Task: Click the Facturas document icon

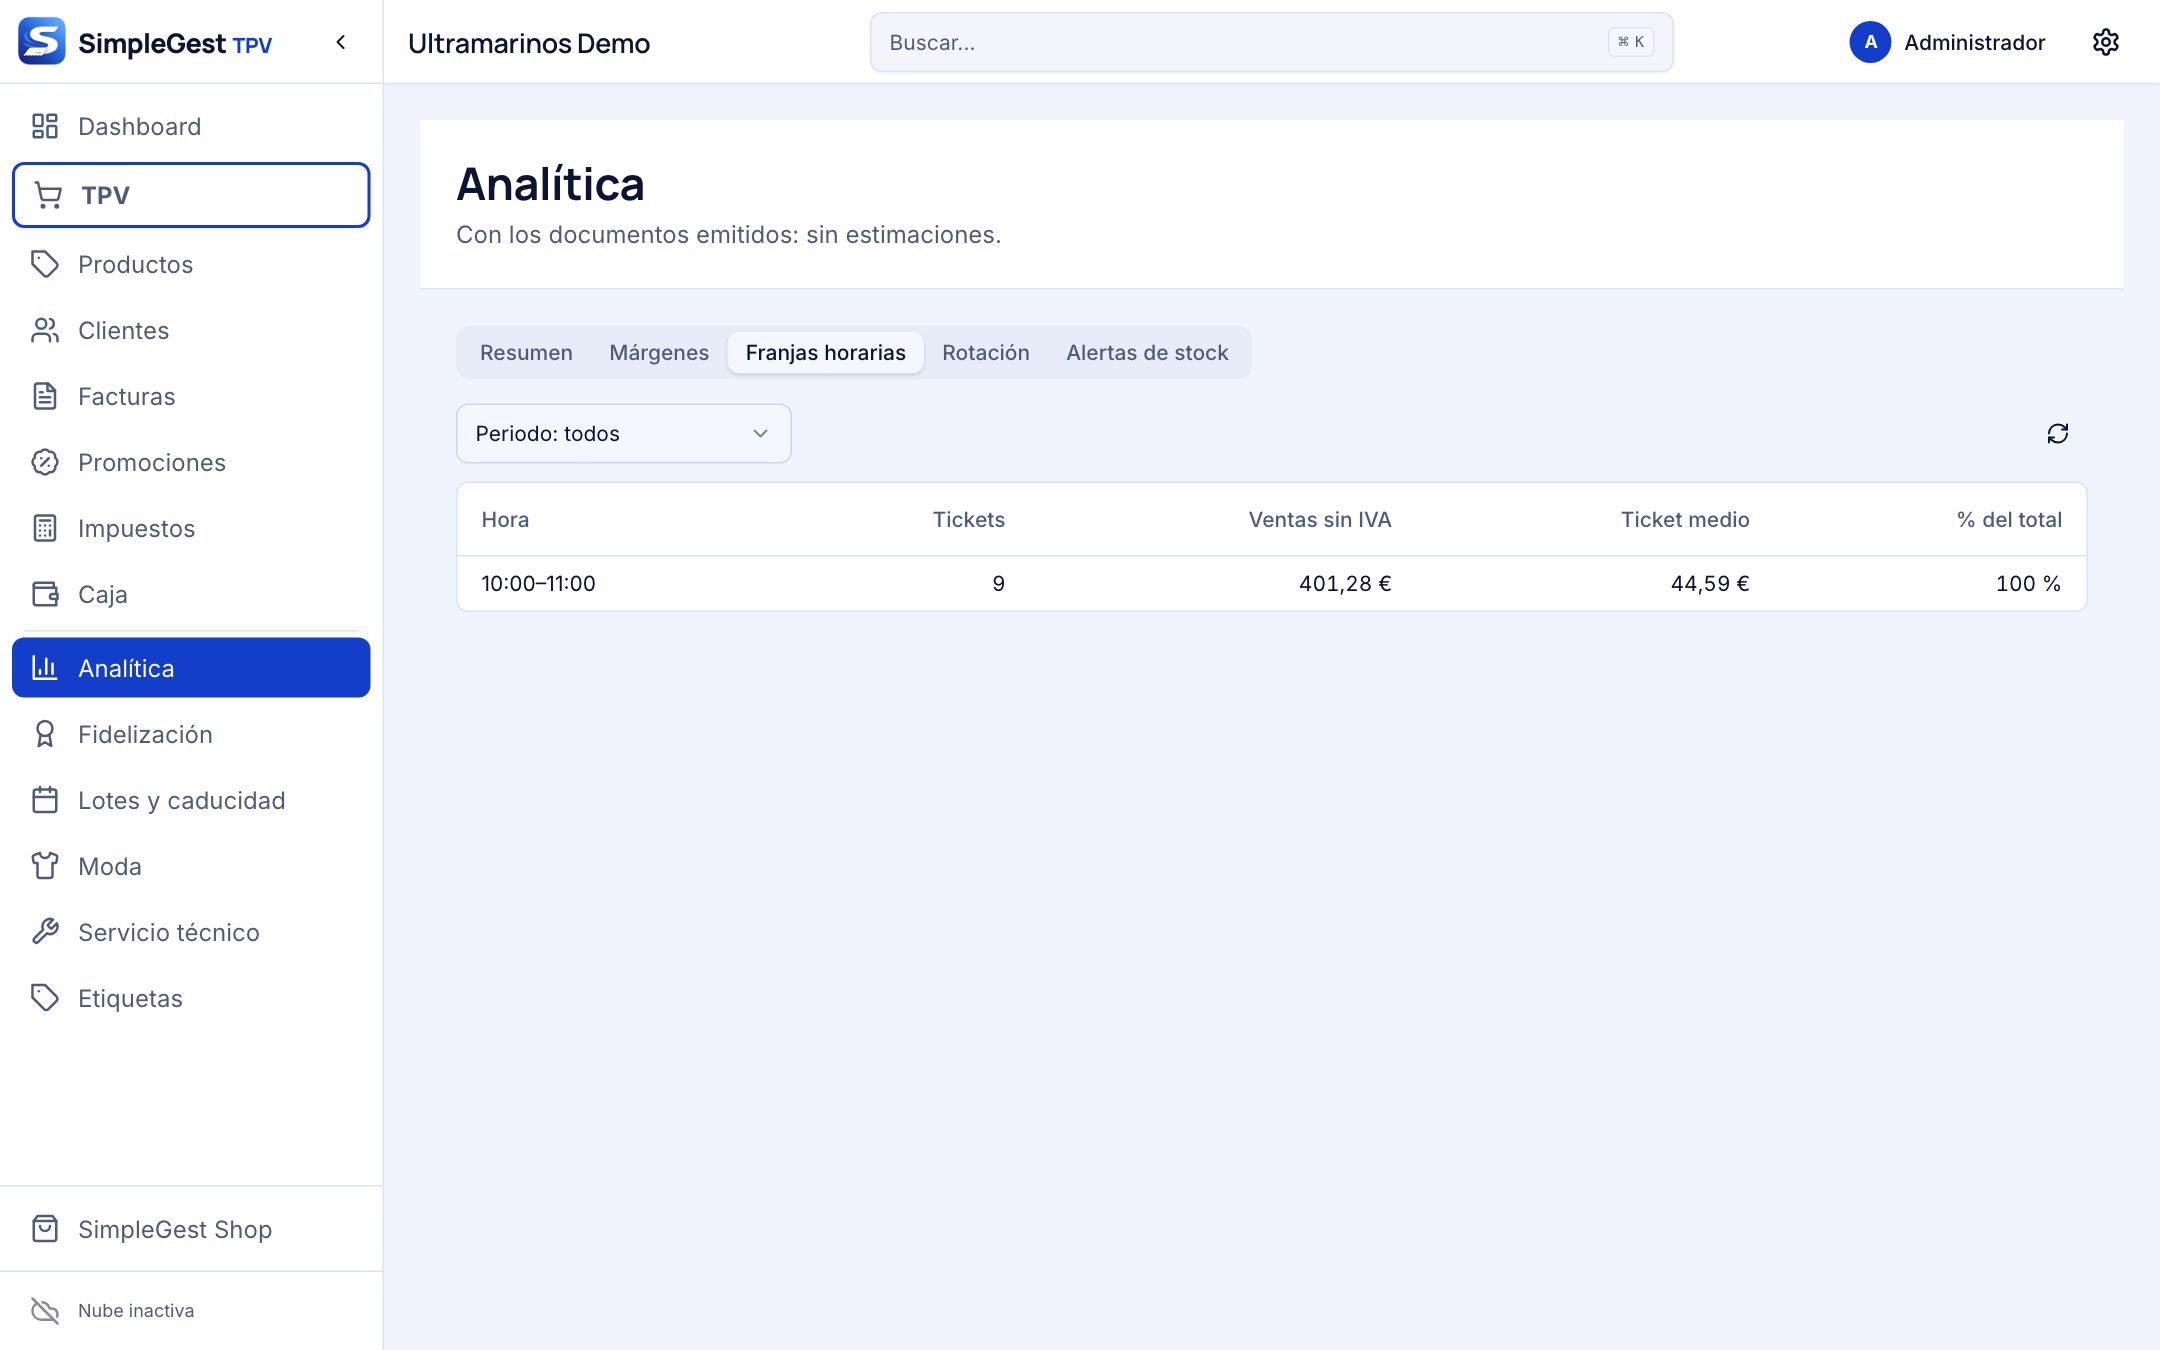Action: coord(45,396)
